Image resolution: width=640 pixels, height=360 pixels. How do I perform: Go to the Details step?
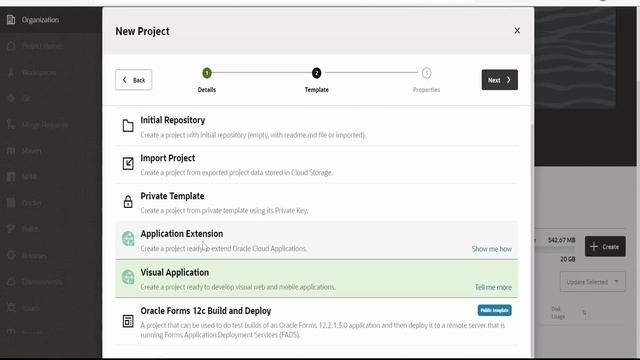207,80
